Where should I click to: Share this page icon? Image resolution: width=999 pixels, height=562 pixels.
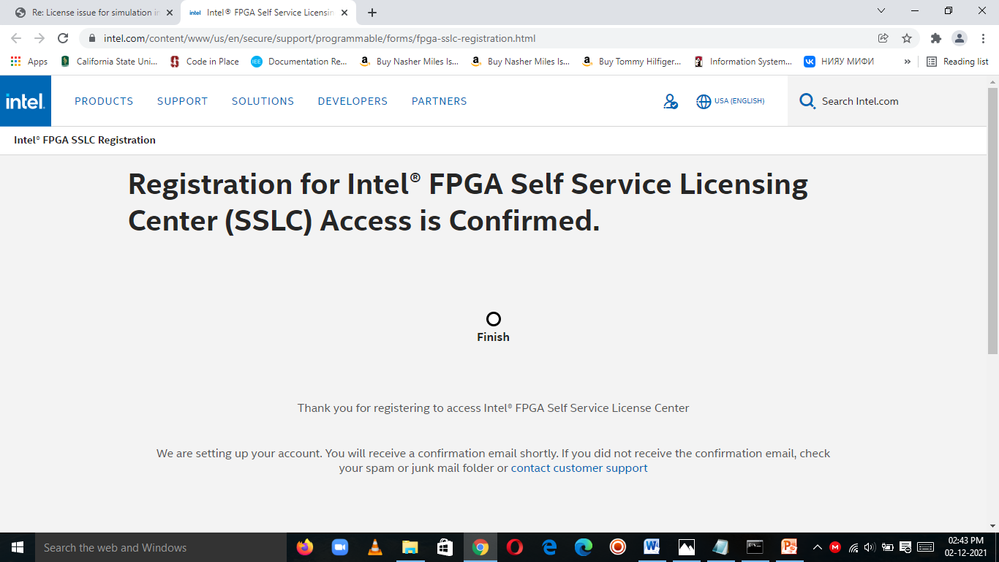click(x=883, y=38)
